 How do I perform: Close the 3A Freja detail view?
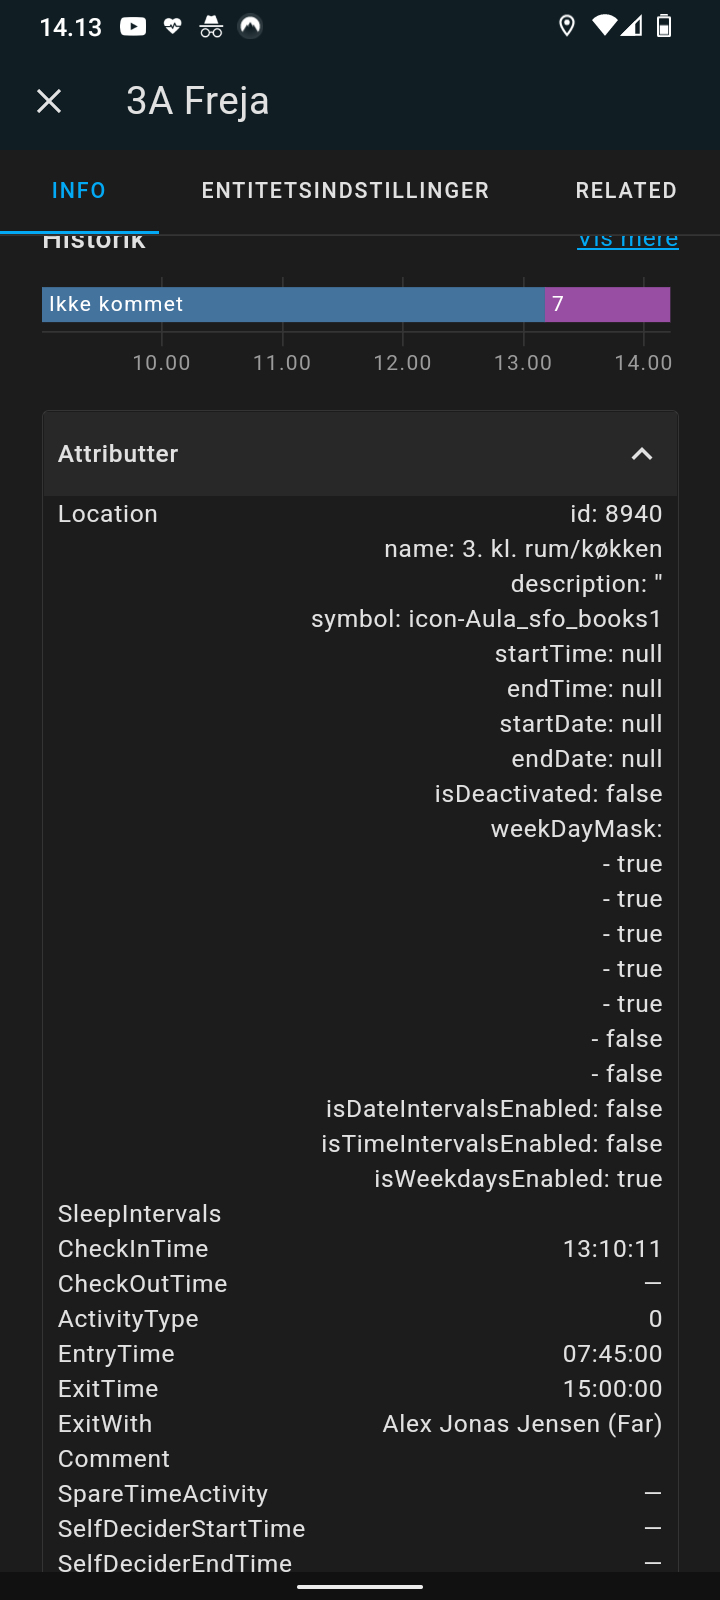click(x=48, y=100)
